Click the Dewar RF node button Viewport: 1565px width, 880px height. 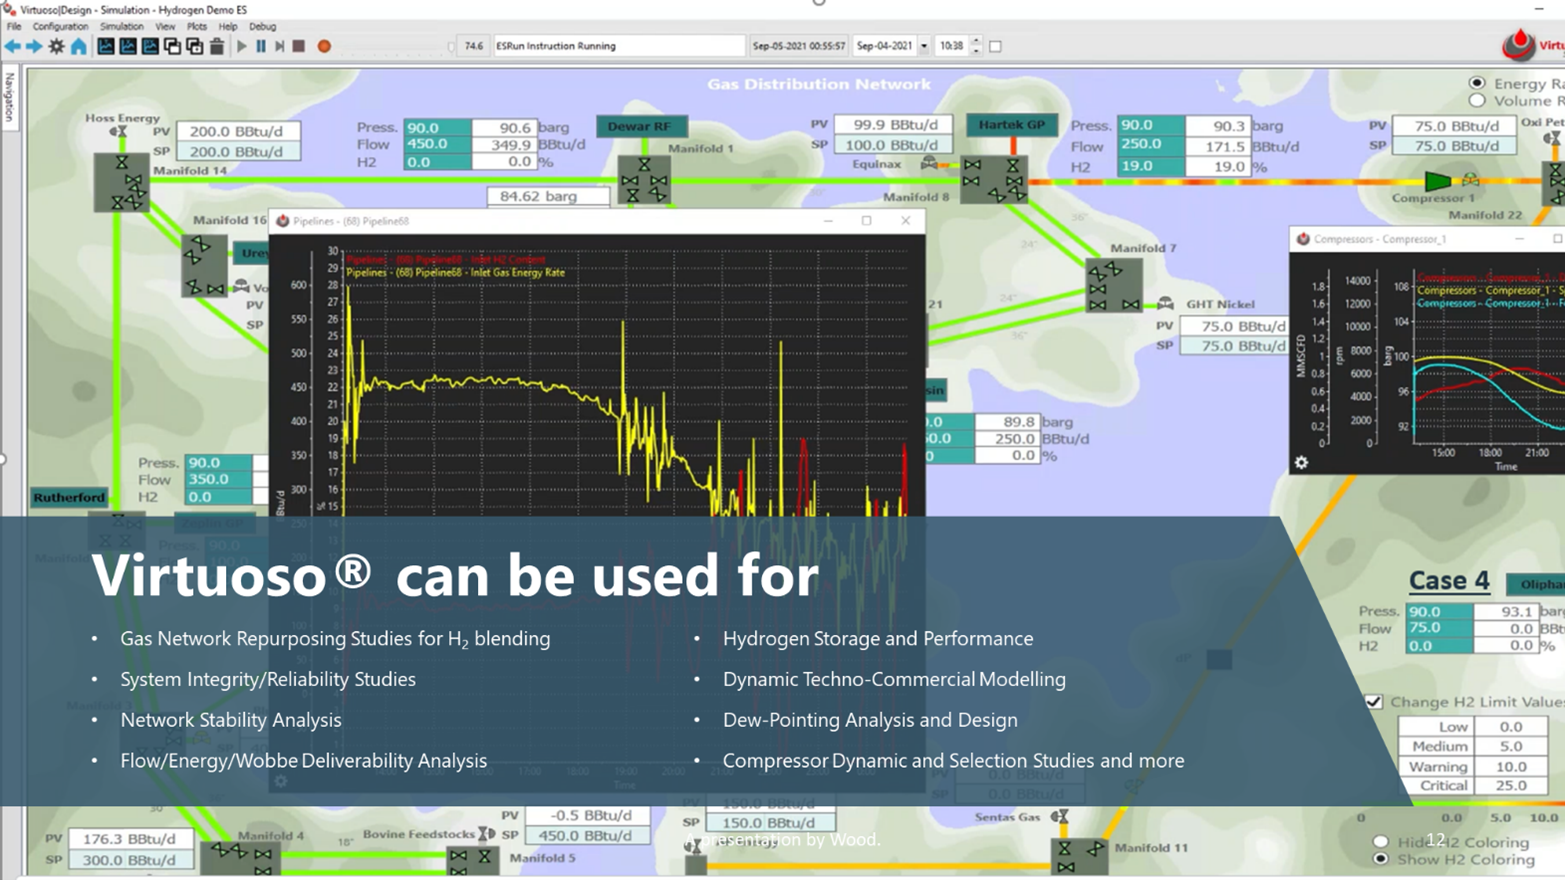pos(640,126)
